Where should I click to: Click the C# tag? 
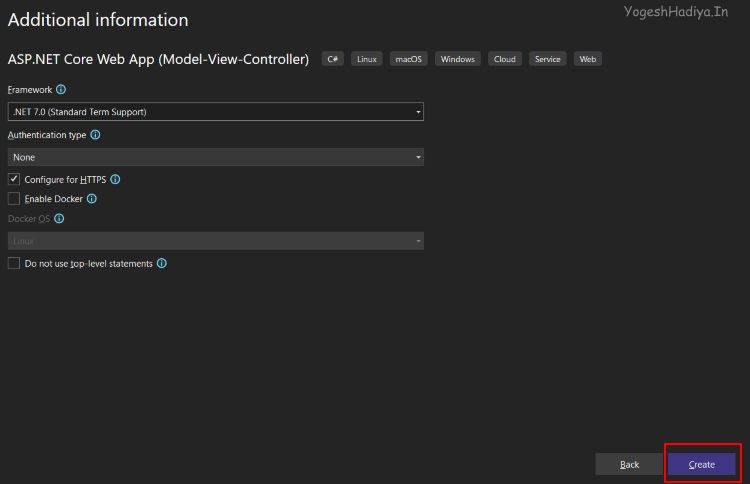pyautogui.click(x=334, y=59)
